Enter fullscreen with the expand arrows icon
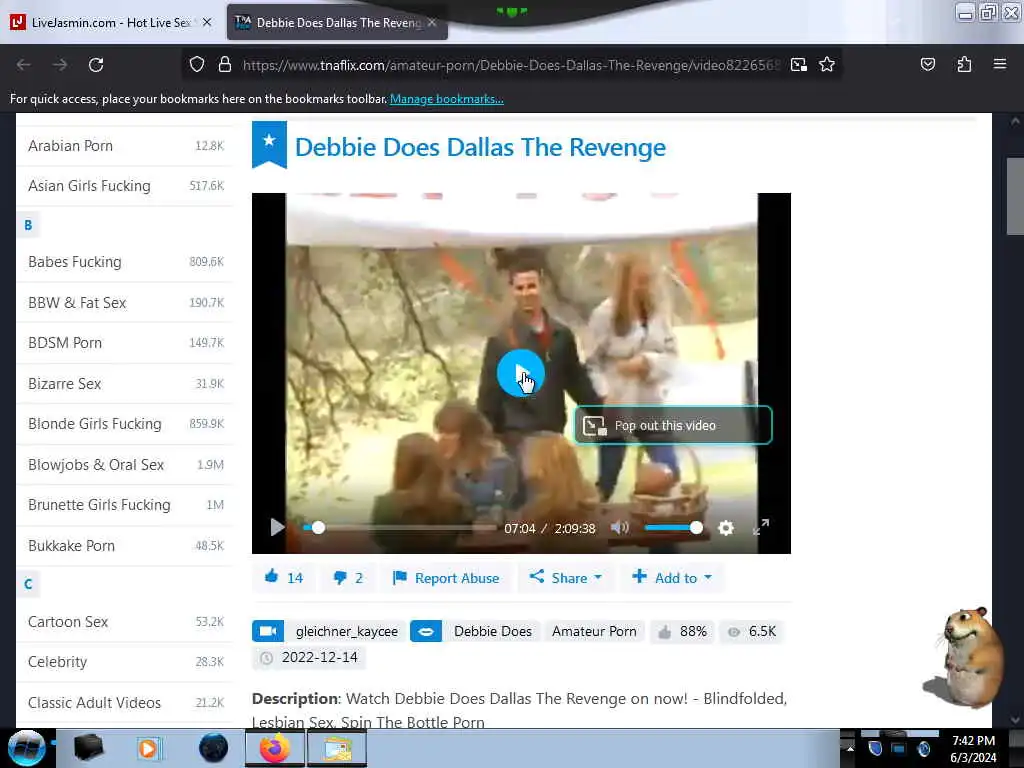The width and height of the screenshot is (1024, 768). pyautogui.click(x=761, y=527)
